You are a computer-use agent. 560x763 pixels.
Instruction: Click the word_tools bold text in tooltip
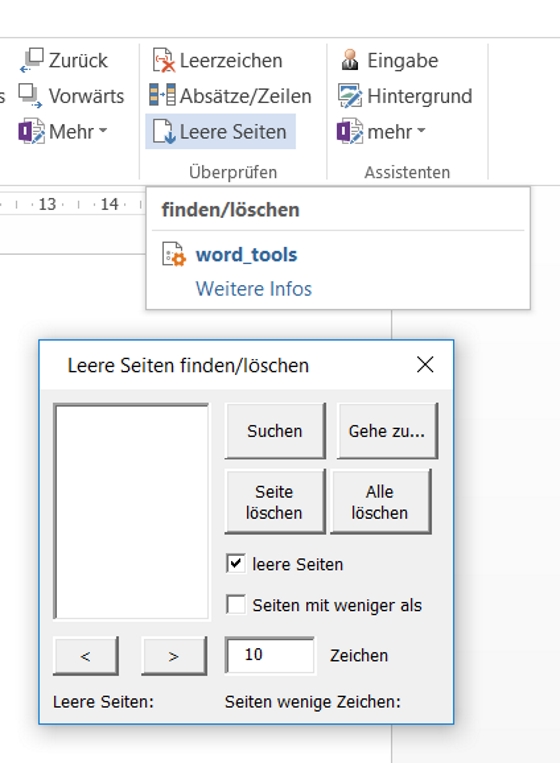246,254
